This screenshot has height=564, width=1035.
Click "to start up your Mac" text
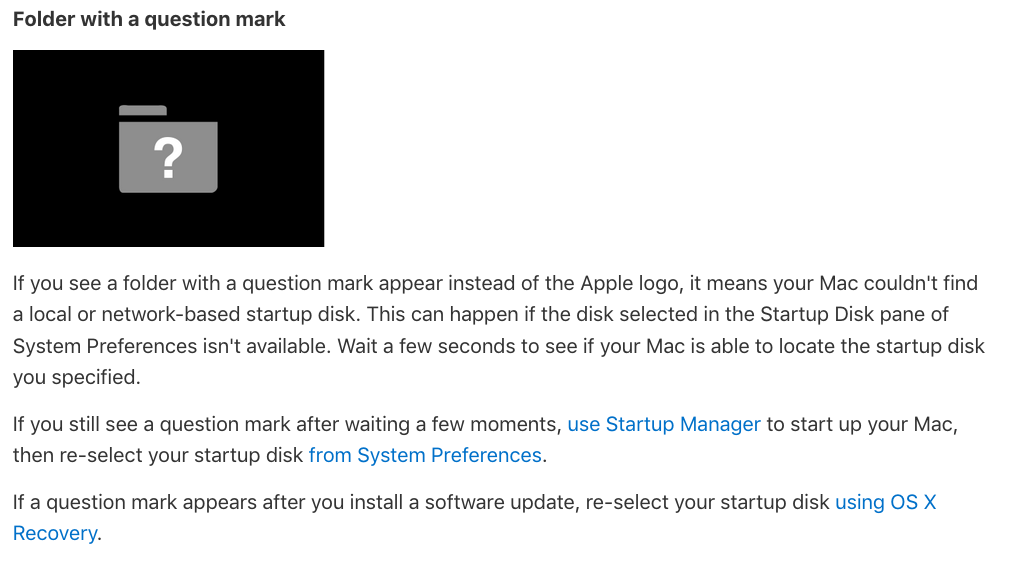coord(860,424)
